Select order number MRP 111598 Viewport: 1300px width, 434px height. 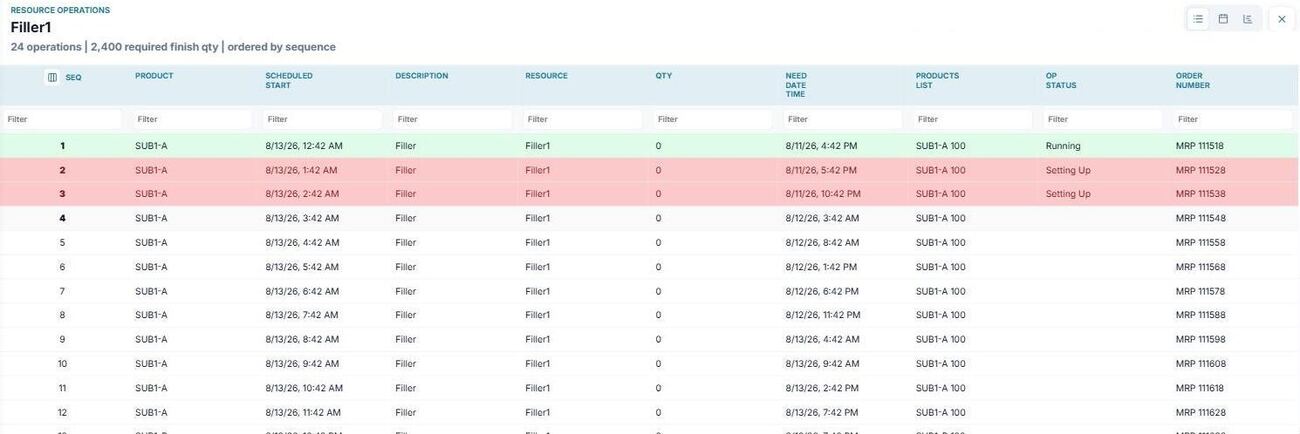pos(1200,340)
